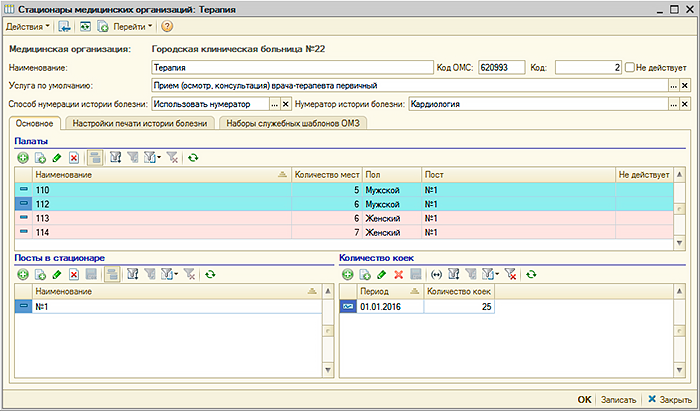The height and width of the screenshot is (411, 700).
Task: Click the Закрыть button
Action: click(x=669, y=399)
